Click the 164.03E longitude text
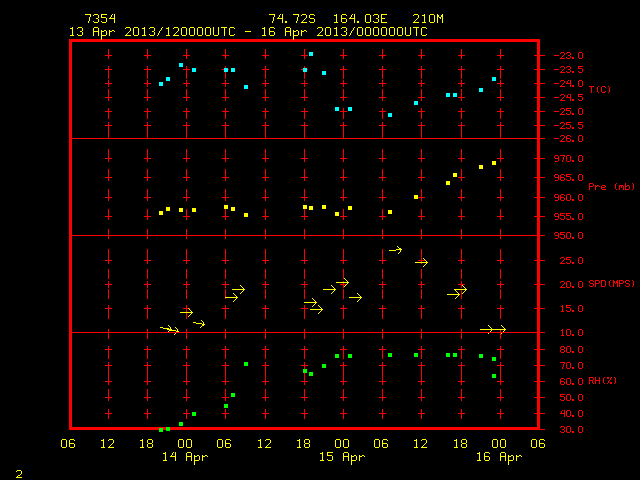640x480 pixels. (x=360, y=19)
